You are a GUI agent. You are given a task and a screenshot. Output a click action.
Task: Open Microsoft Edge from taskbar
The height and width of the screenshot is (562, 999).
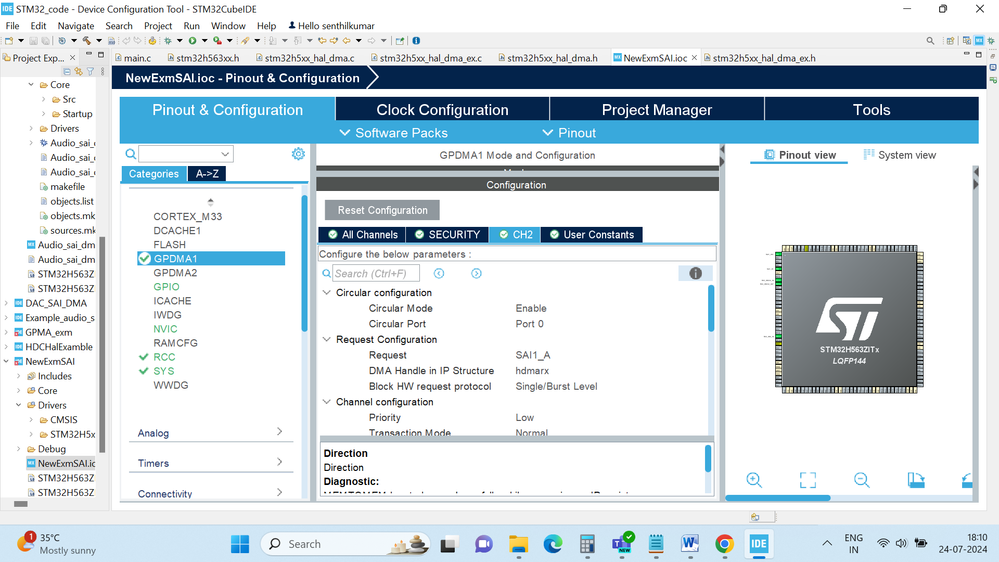pos(552,544)
